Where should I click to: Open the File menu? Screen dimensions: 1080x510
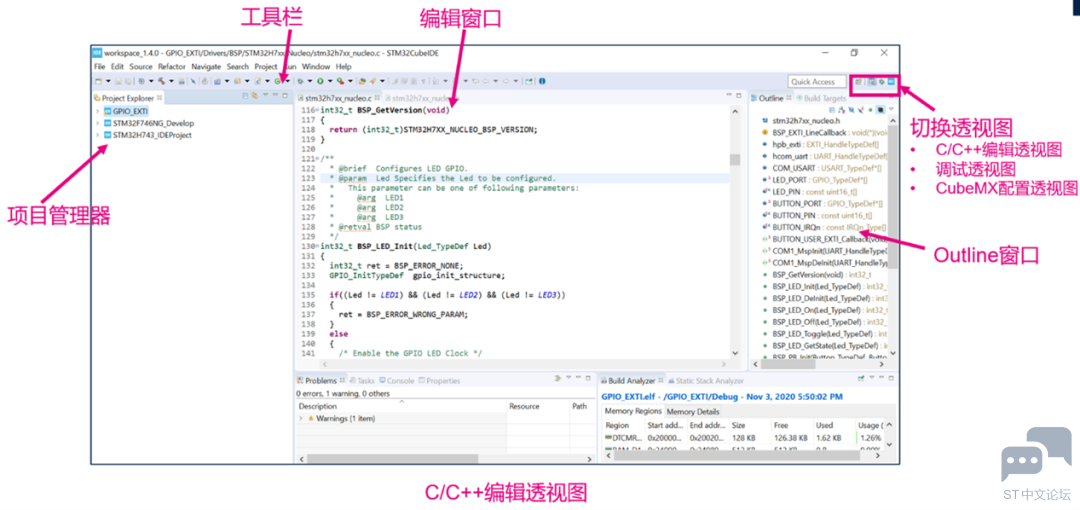[99, 67]
